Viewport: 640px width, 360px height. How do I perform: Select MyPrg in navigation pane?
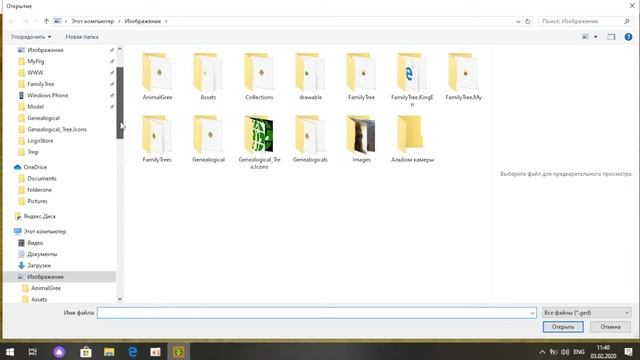[x=36, y=61]
